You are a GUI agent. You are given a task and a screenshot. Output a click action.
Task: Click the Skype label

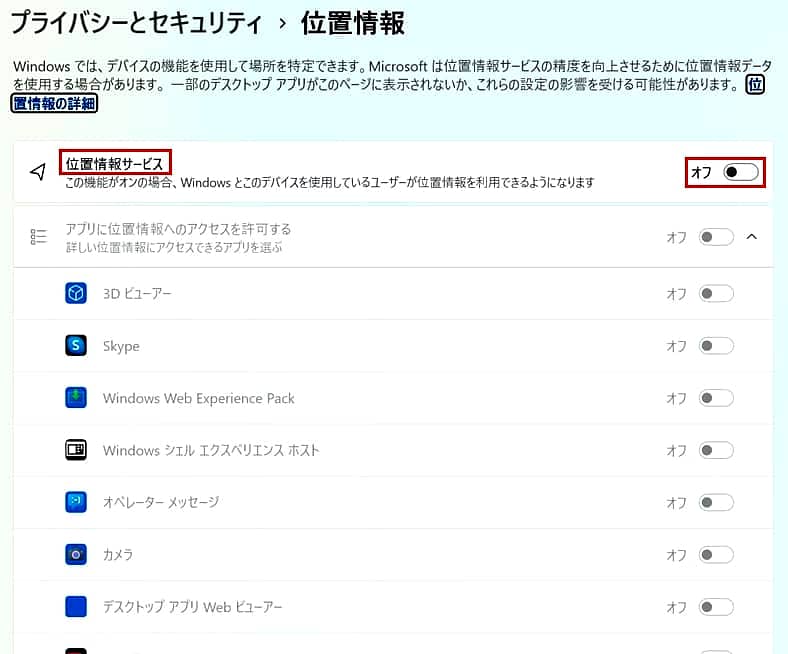point(121,346)
